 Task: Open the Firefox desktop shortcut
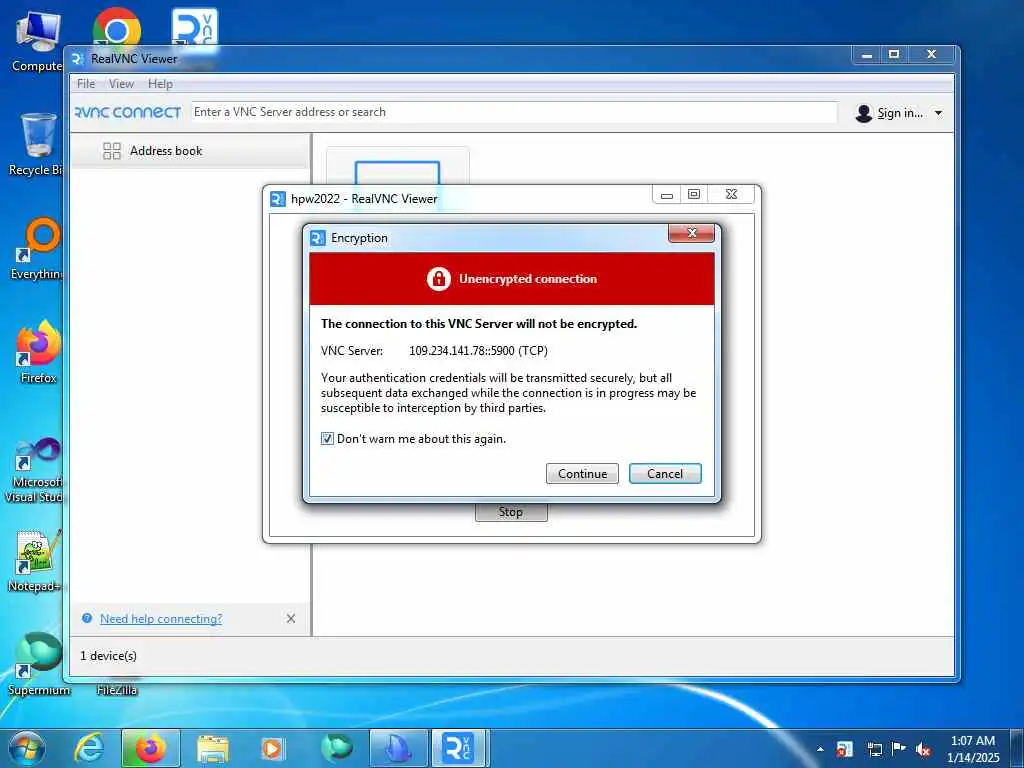point(38,353)
